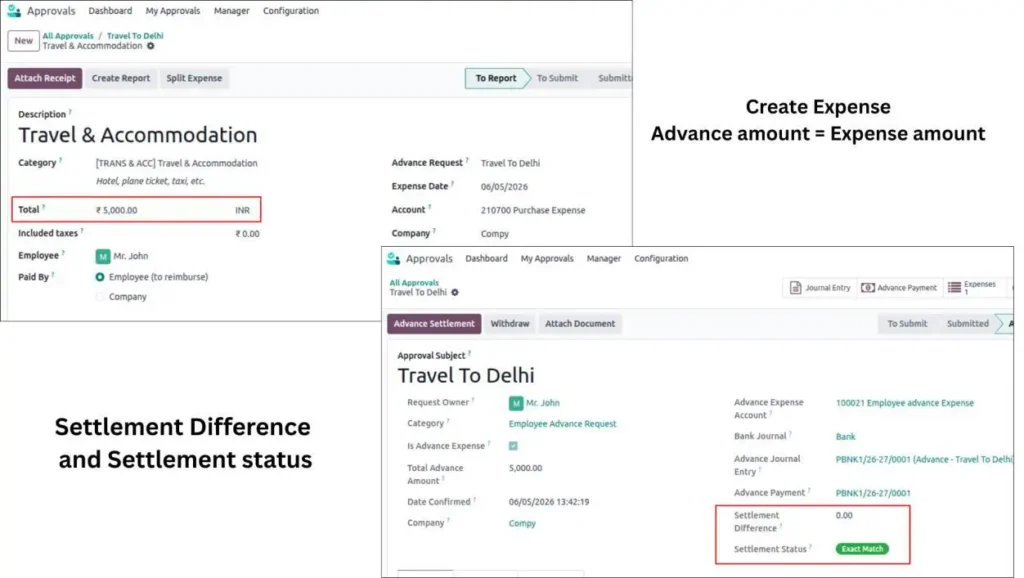The image size is (1024, 578).
Task: Click the Journal Entry smart button
Action: tap(820, 288)
